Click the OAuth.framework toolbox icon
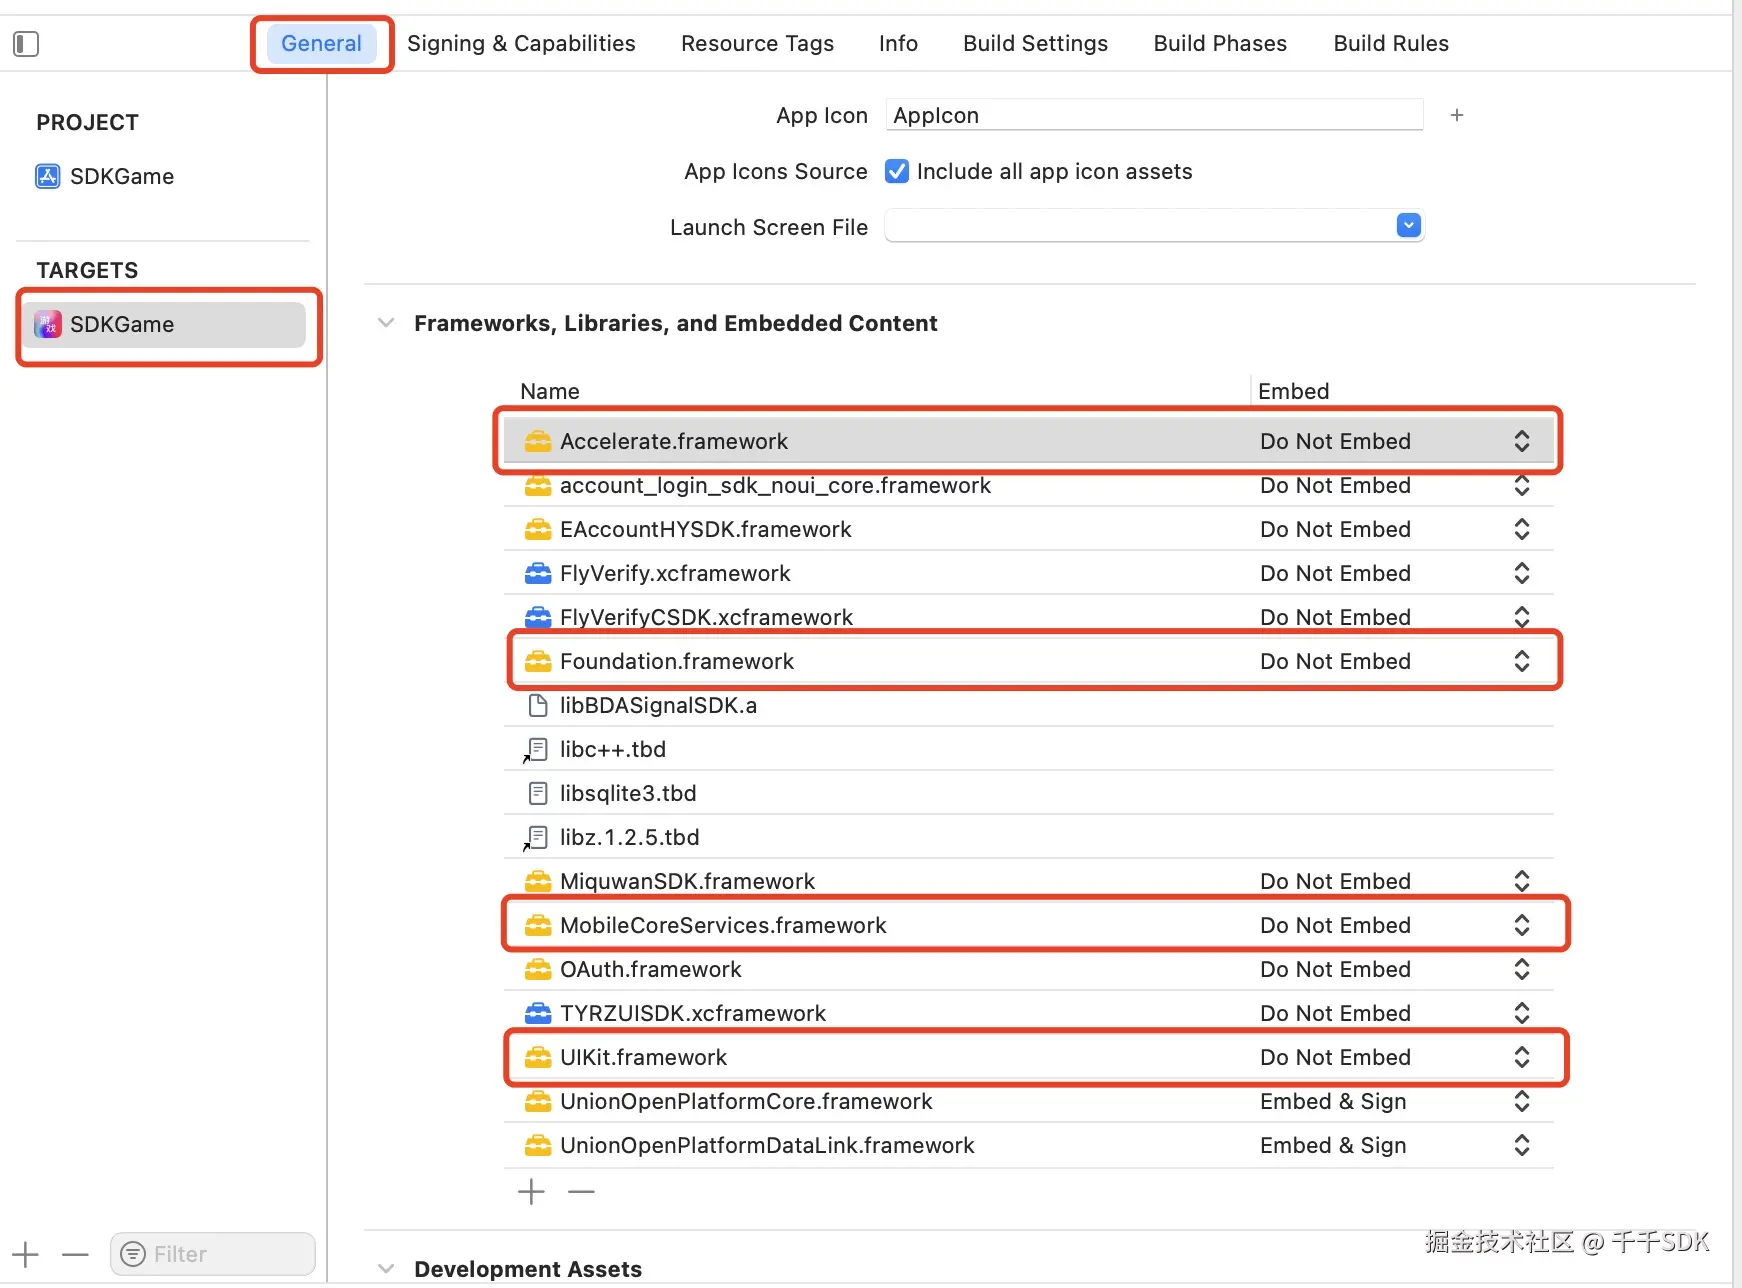Image resolution: width=1742 pixels, height=1288 pixels. pos(538,970)
